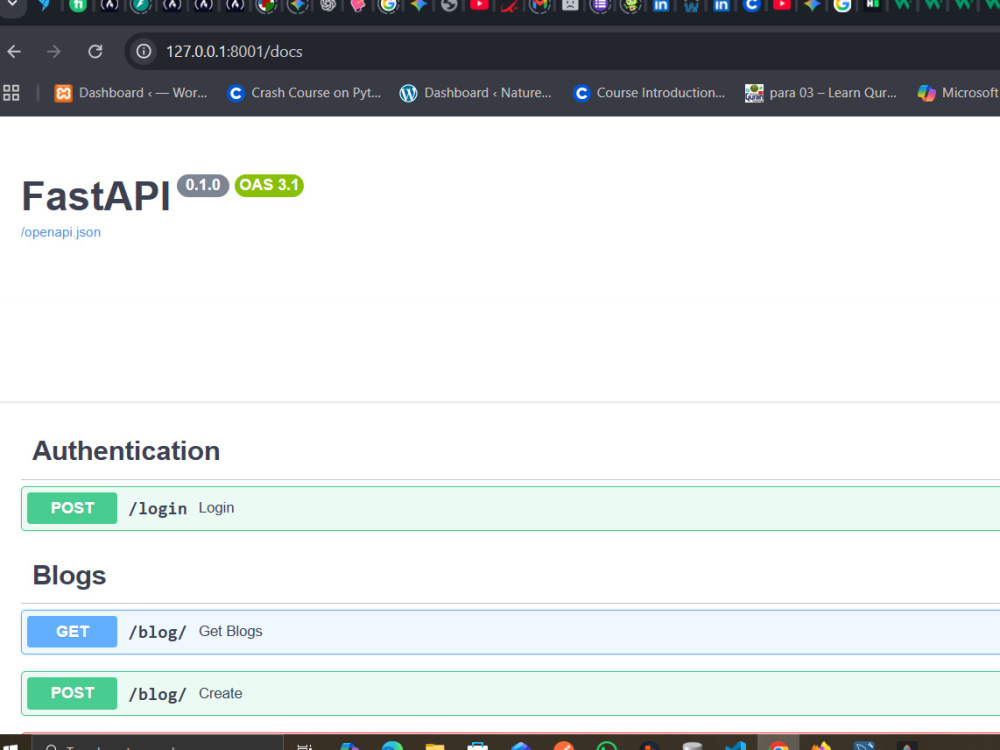Expand the POST /blog/ Create endpoint
The width and height of the screenshot is (1000, 750).
[x=510, y=693]
